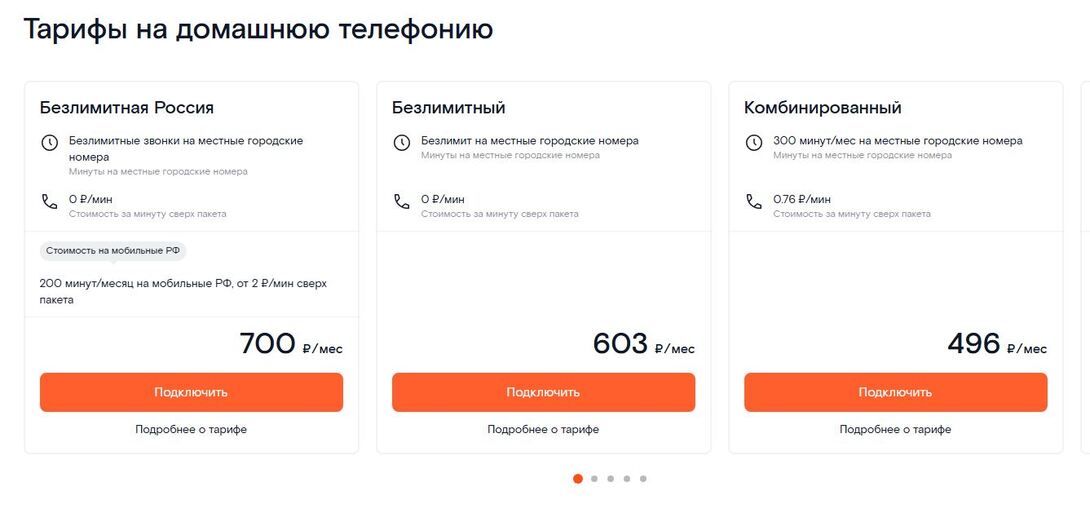The width and height of the screenshot is (1090, 522).
Task: Open Подробнее о тарифе for Безлимитная Россия
Action: point(191,429)
